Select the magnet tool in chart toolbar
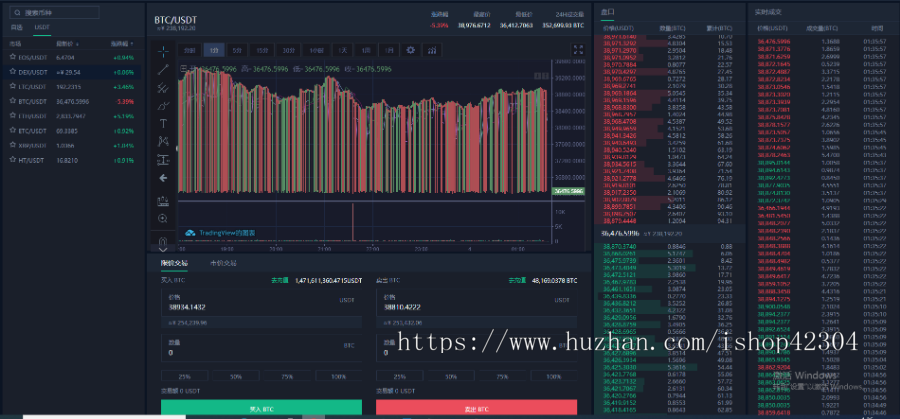Viewport: 900px width, 419px height. [163, 240]
